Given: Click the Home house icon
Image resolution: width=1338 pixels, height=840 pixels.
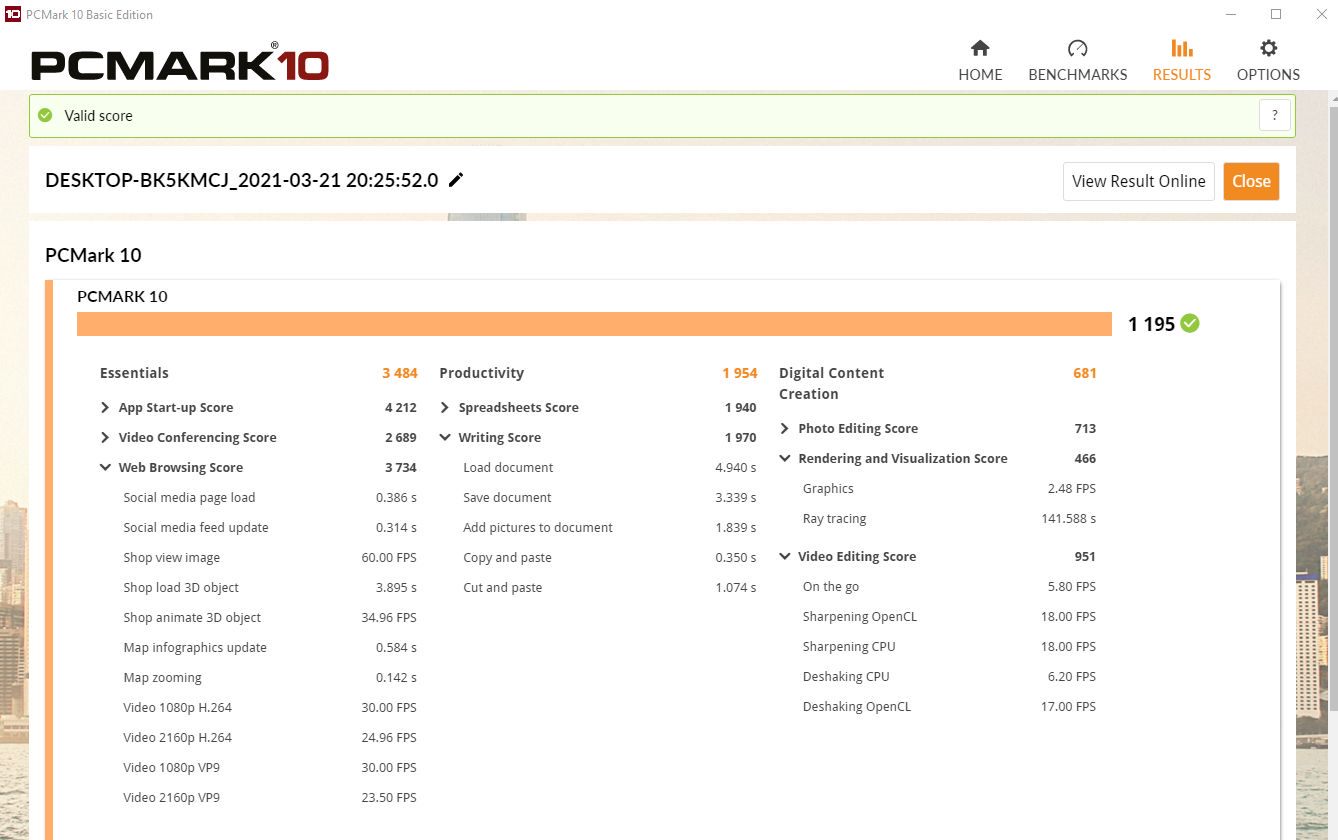Looking at the screenshot, I should tap(980, 49).
